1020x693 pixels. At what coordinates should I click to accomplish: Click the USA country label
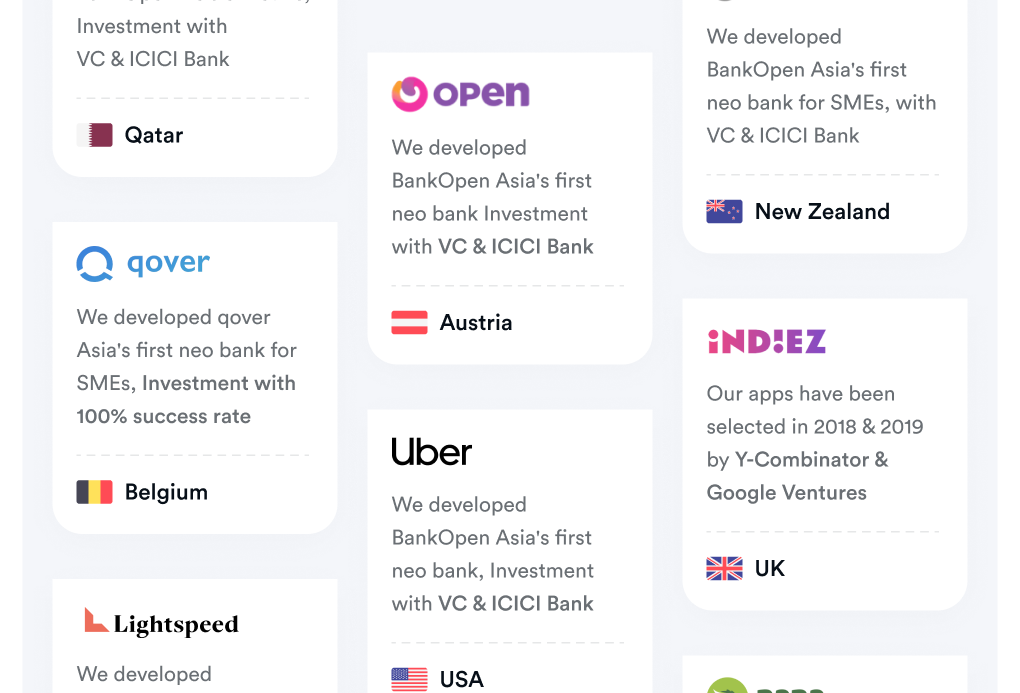(462, 679)
